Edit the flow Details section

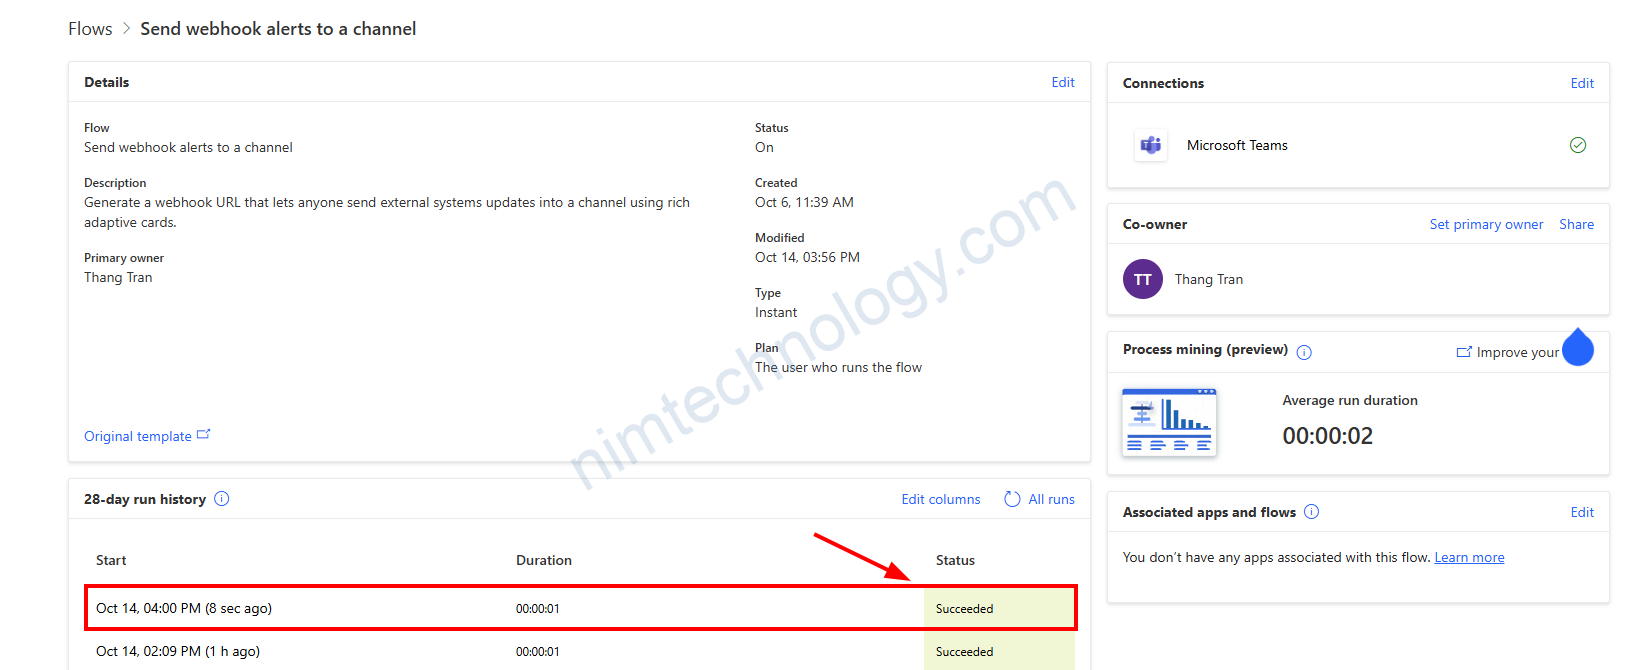pos(1063,82)
